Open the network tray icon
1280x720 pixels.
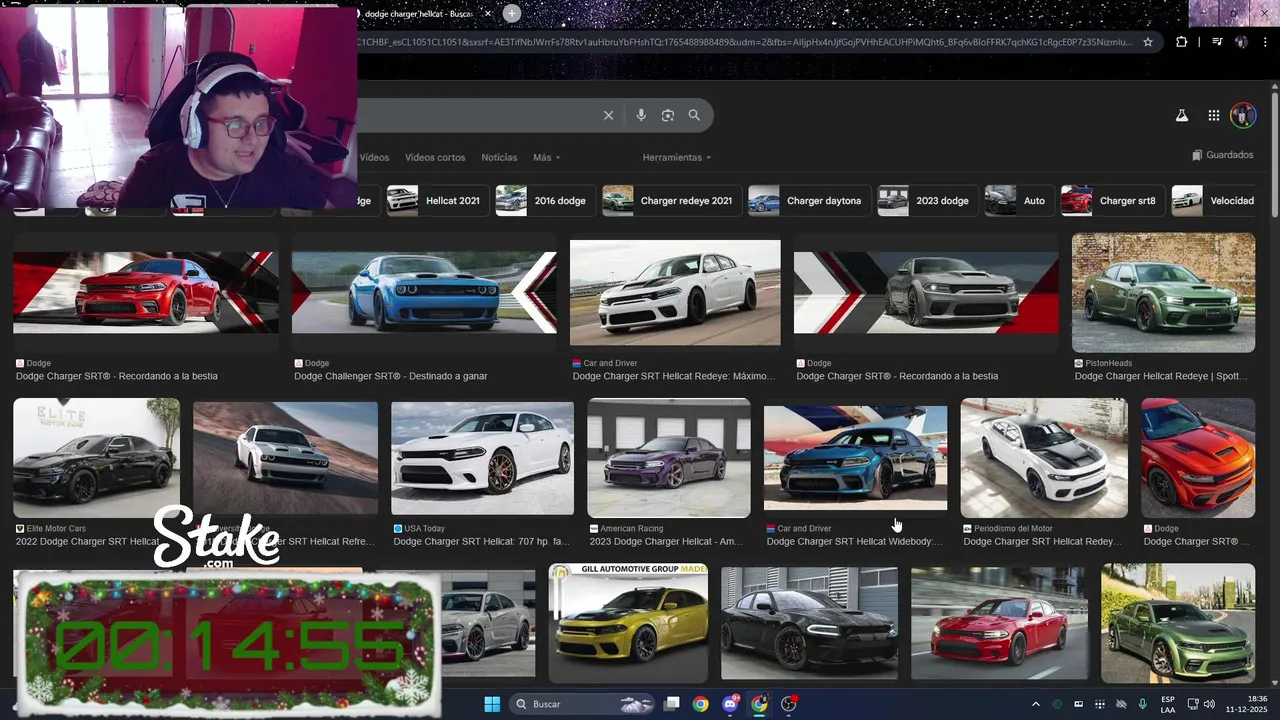[1193, 704]
